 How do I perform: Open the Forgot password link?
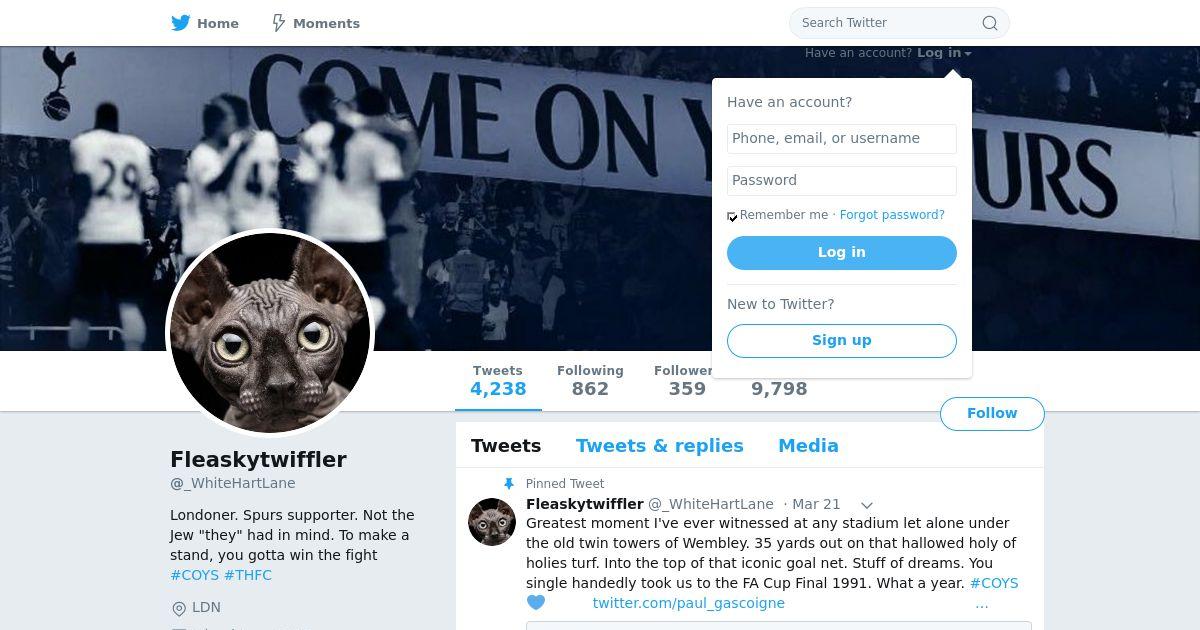point(892,215)
